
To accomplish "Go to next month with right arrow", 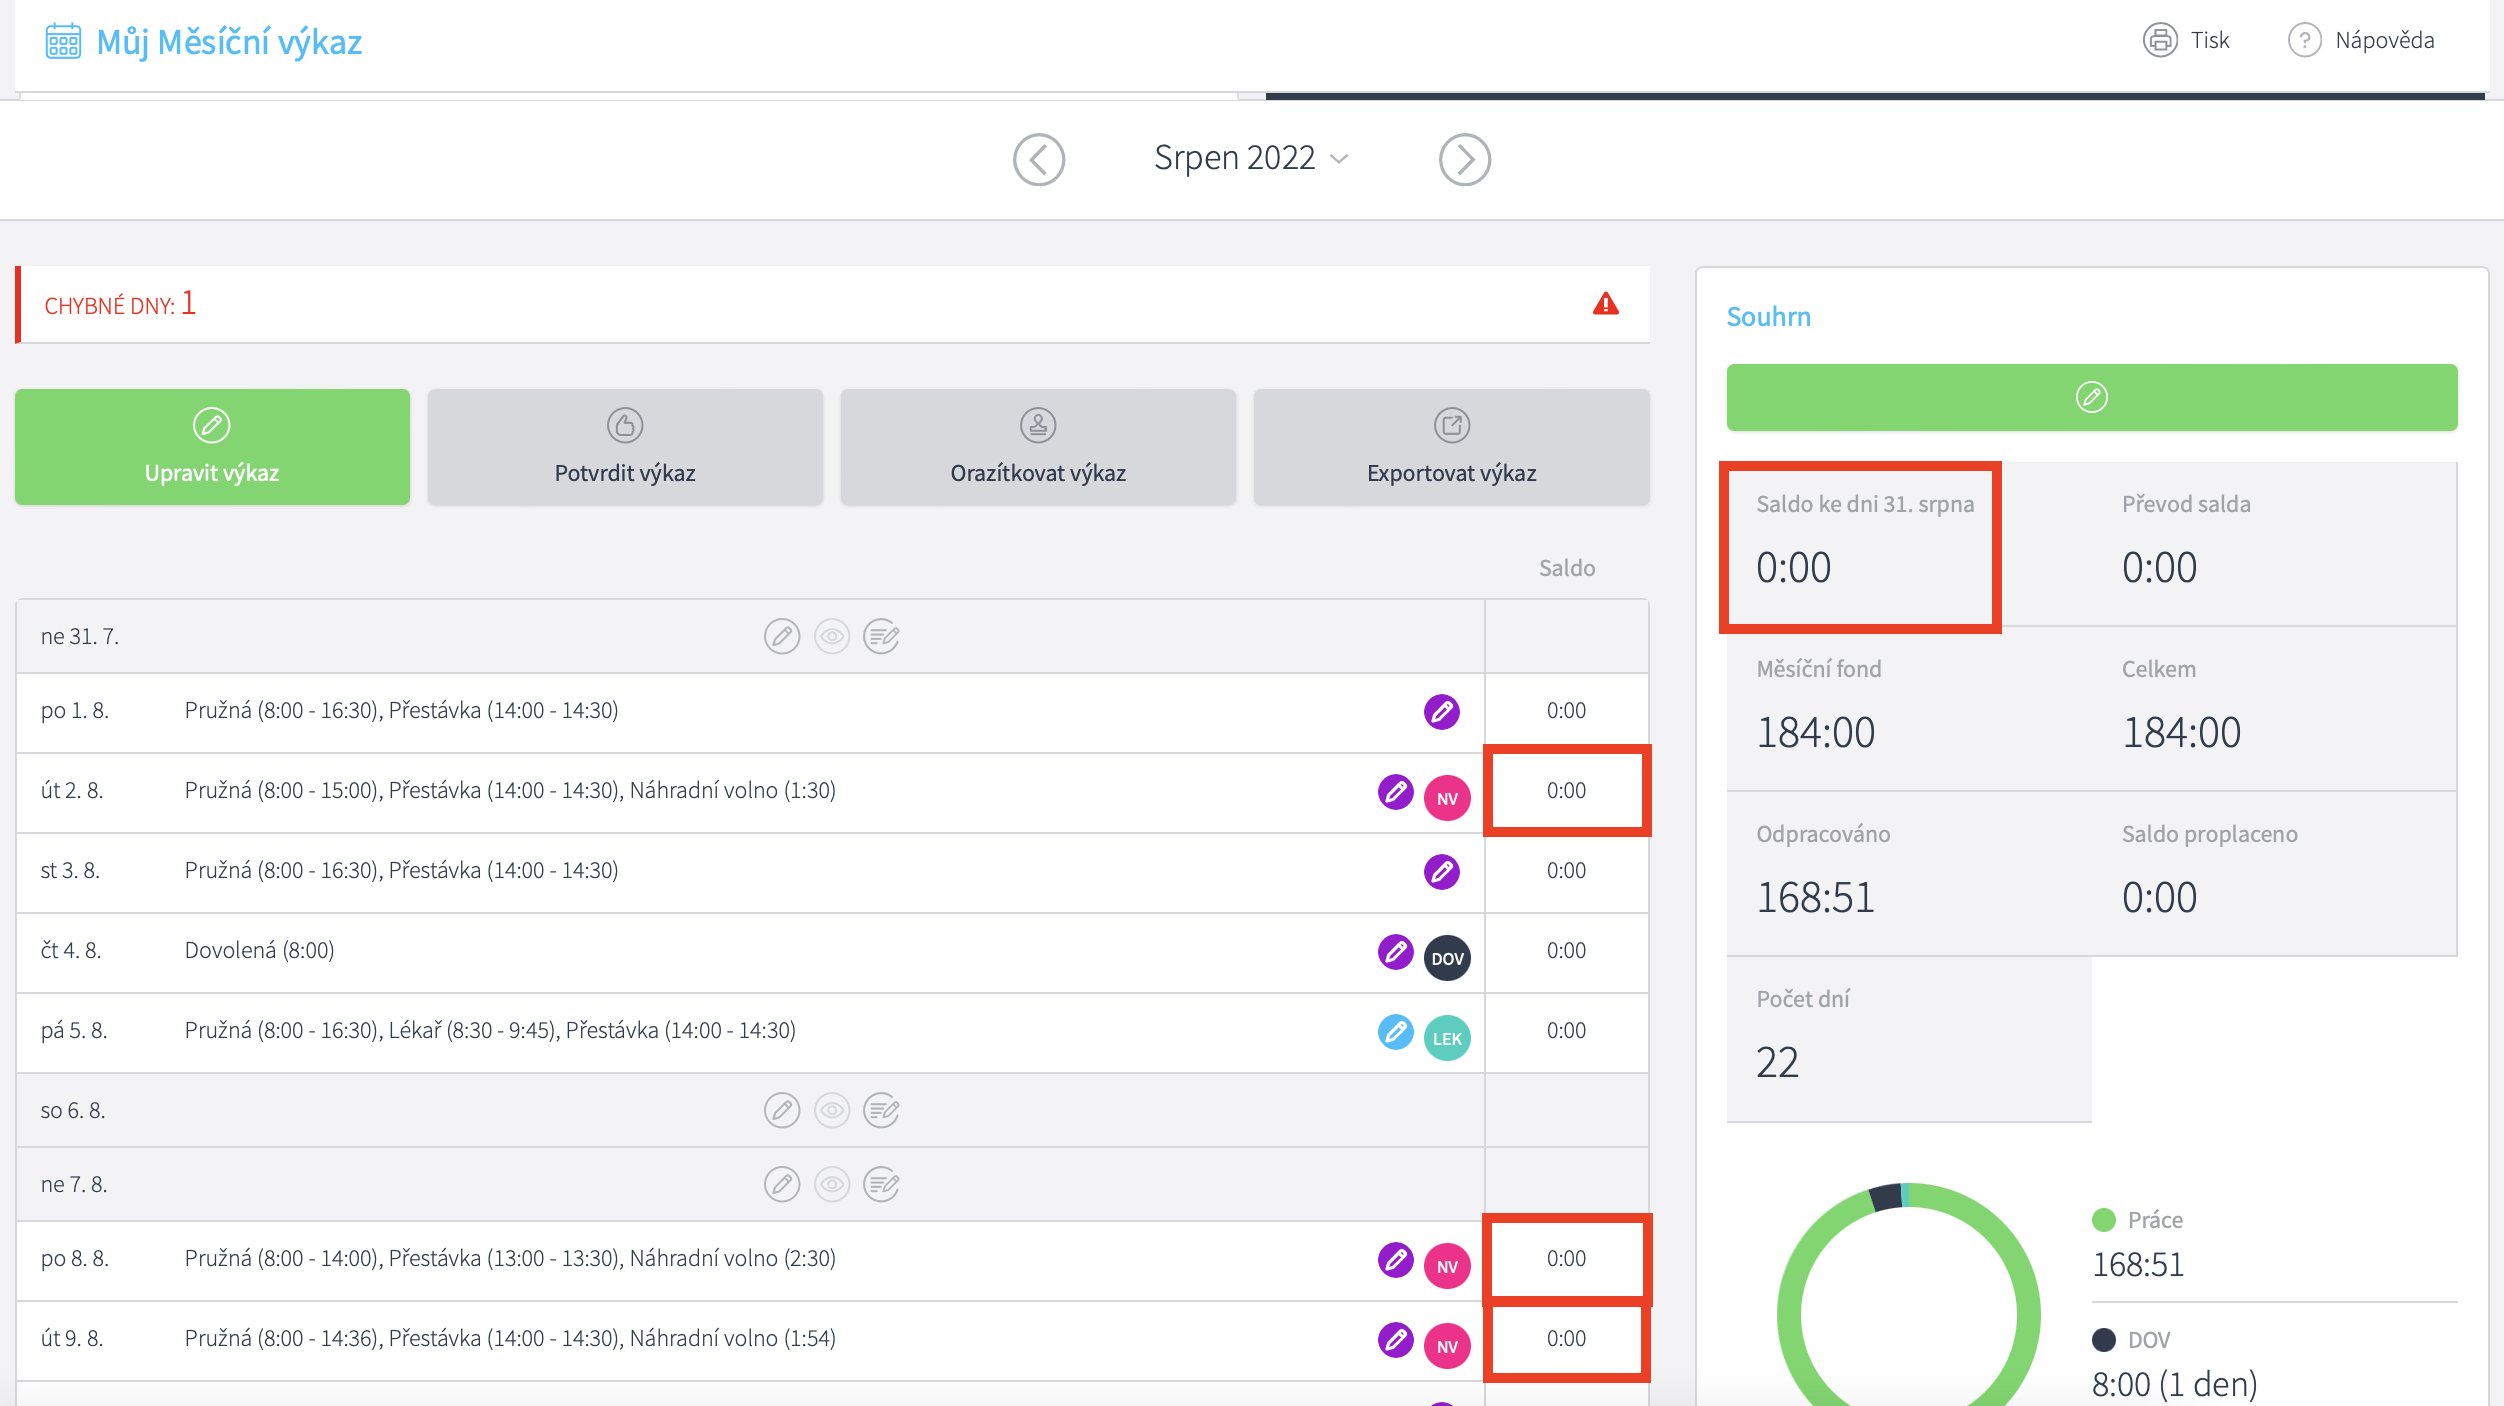I will click(x=1464, y=159).
